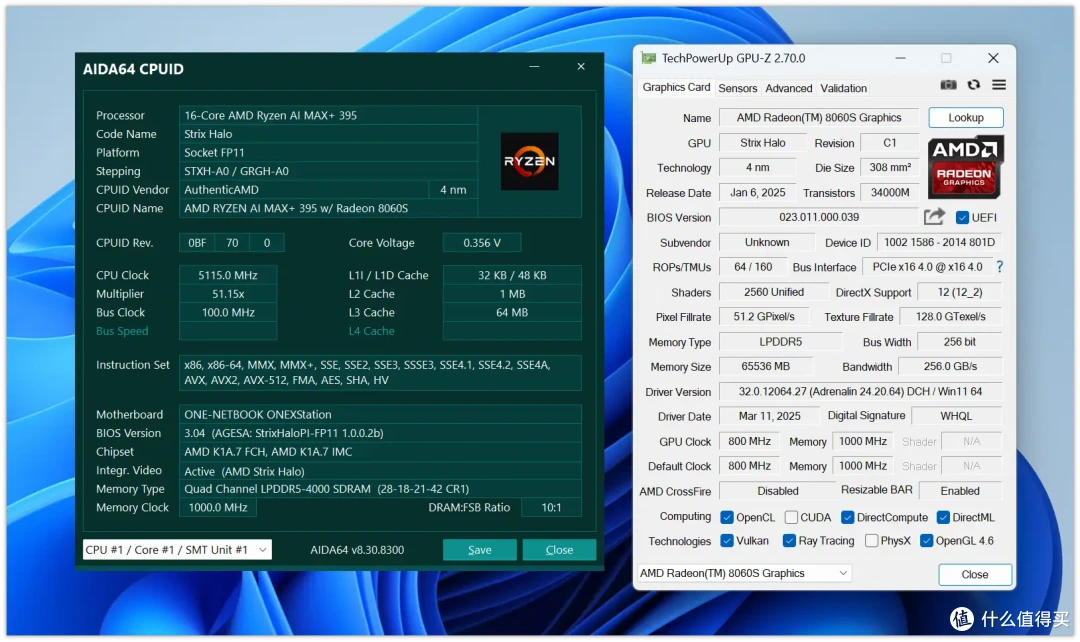Click the Chipset value AMD K1A.7 FCH
1080x642 pixels.
[380, 451]
